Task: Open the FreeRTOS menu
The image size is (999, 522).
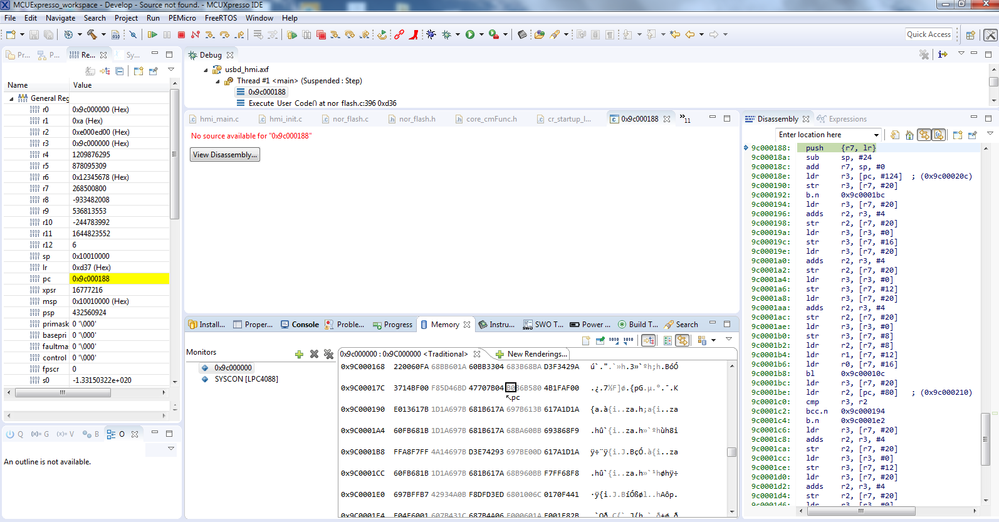Action: [220, 18]
